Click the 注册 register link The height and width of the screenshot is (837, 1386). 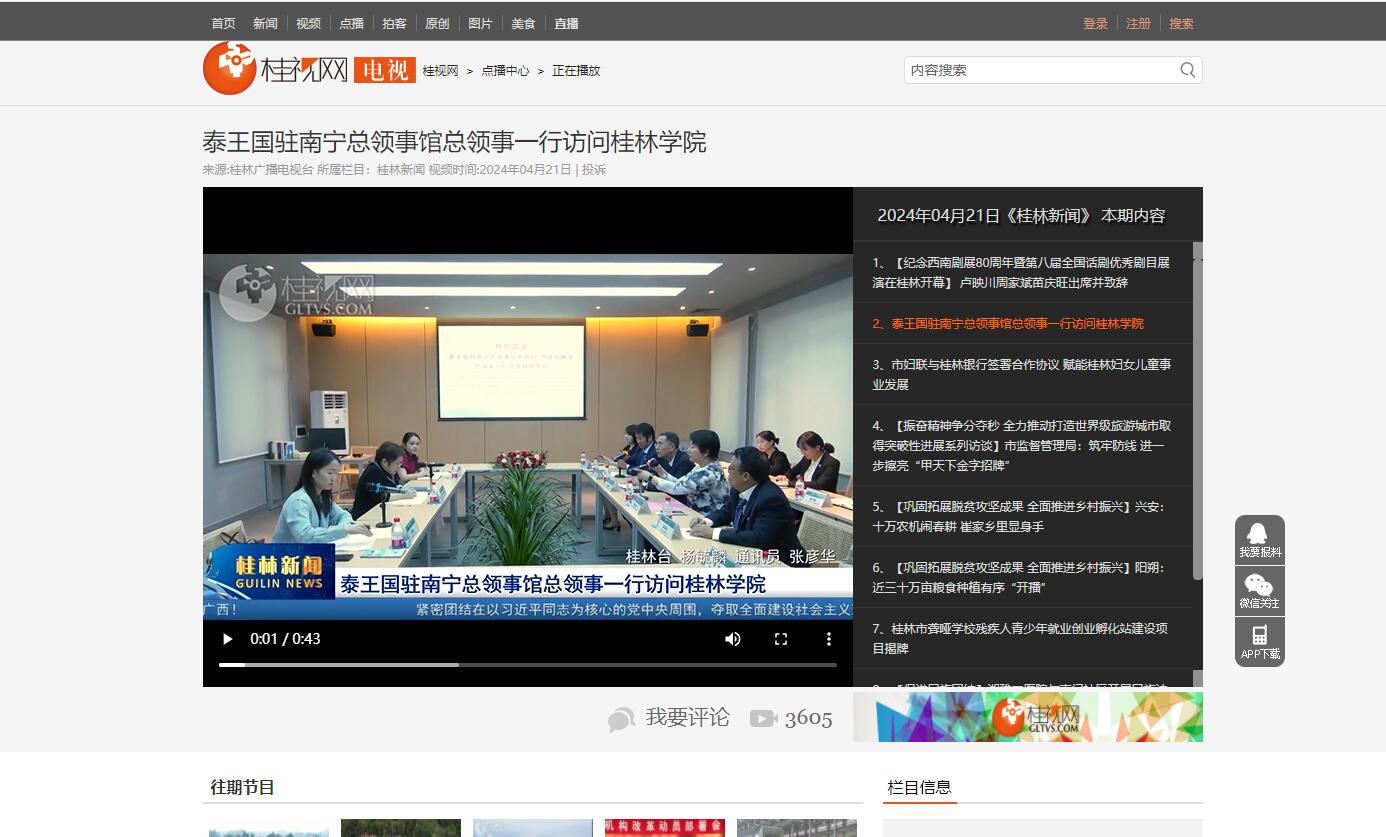click(1138, 23)
